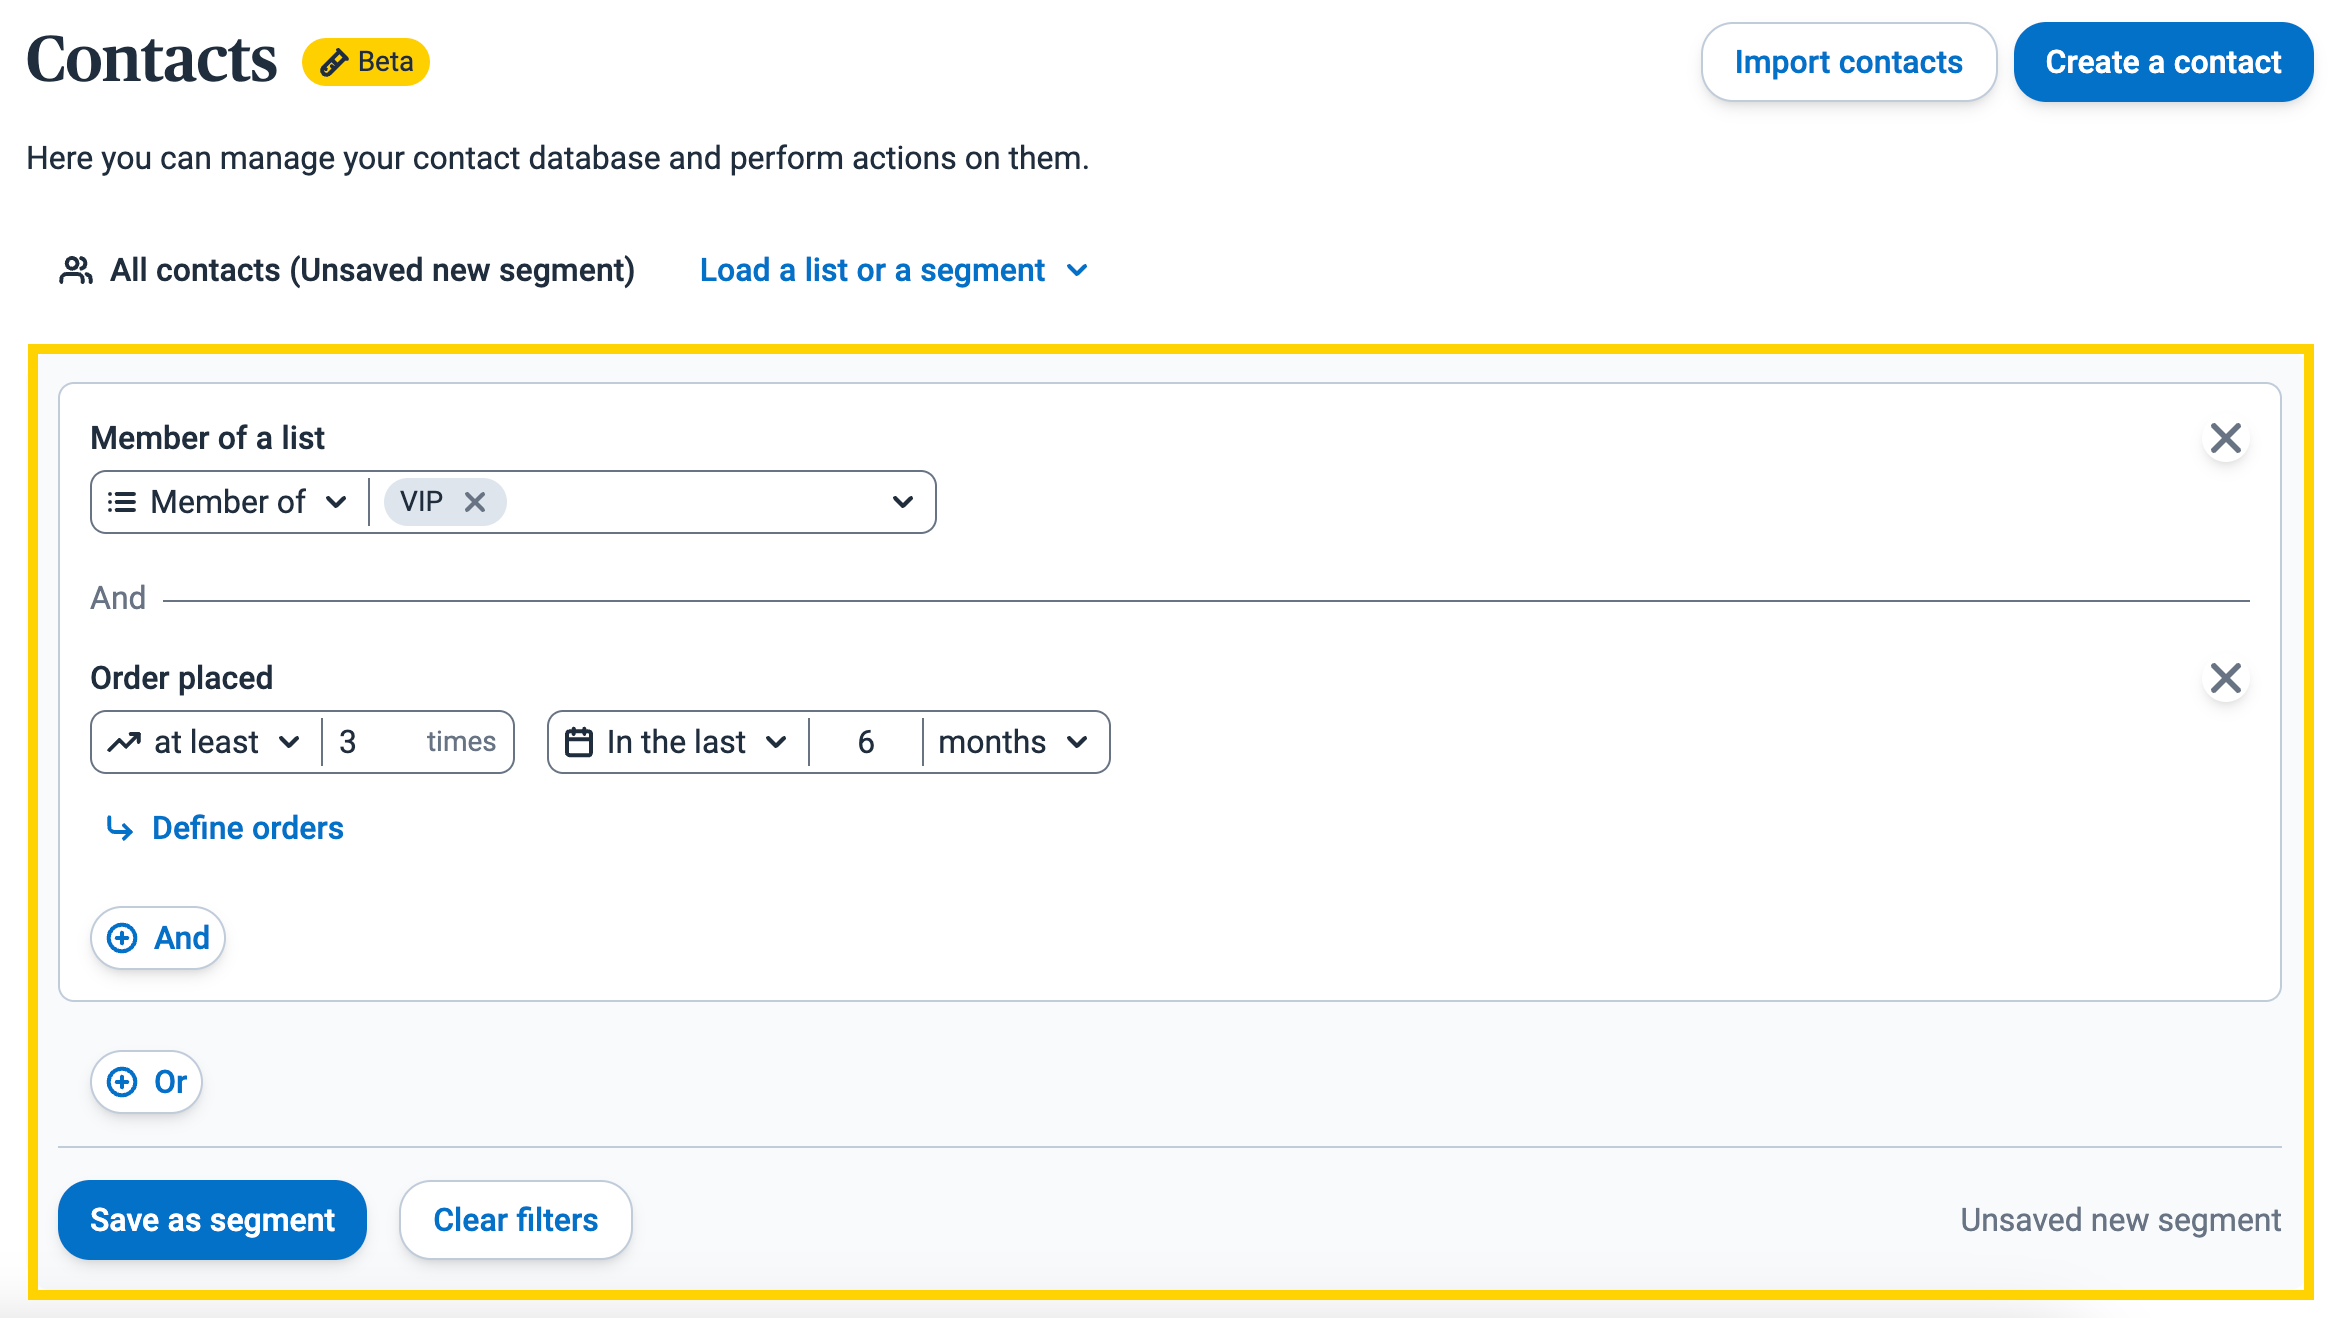Click 'Define orders' to refine order criteria
This screenshot has height=1318, width=2332.
pos(246,827)
